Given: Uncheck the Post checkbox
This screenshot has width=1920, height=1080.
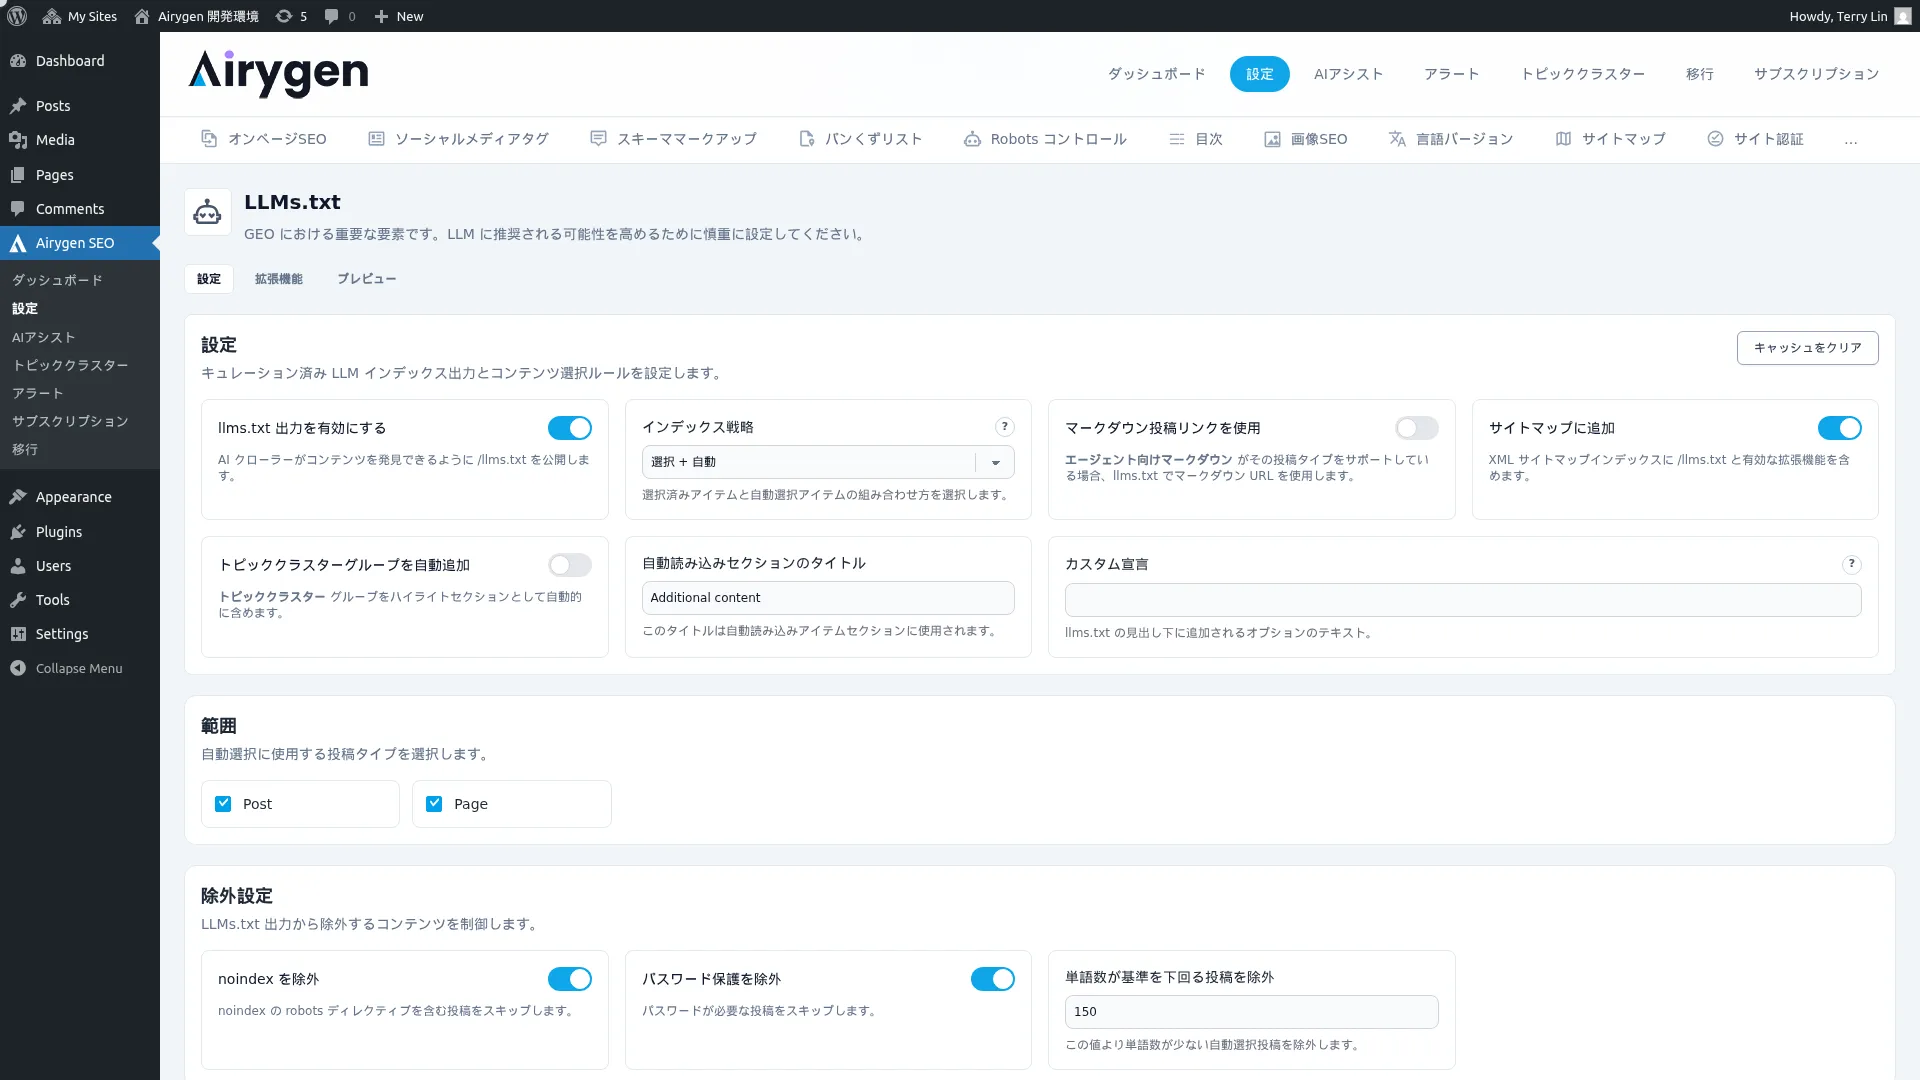Looking at the screenshot, I should coord(223,804).
